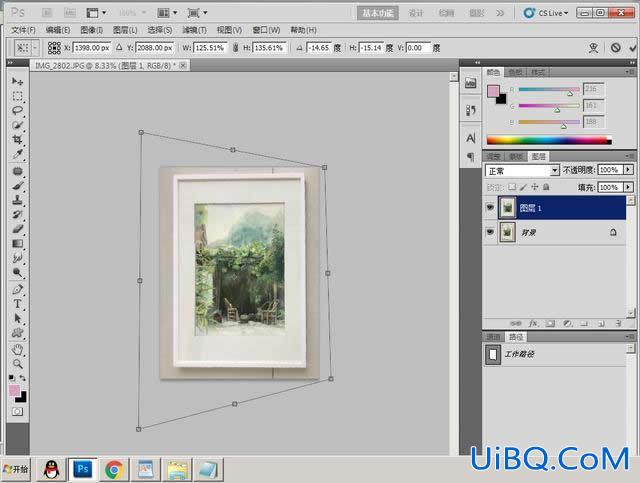Open 图像(I) menu
The image size is (640, 483).
click(x=91, y=30)
